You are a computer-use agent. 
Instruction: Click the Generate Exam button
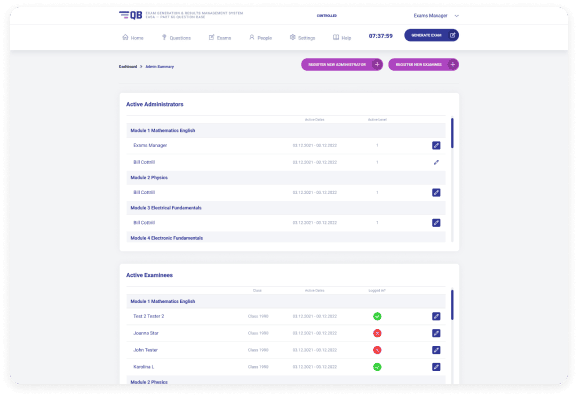(x=431, y=35)
